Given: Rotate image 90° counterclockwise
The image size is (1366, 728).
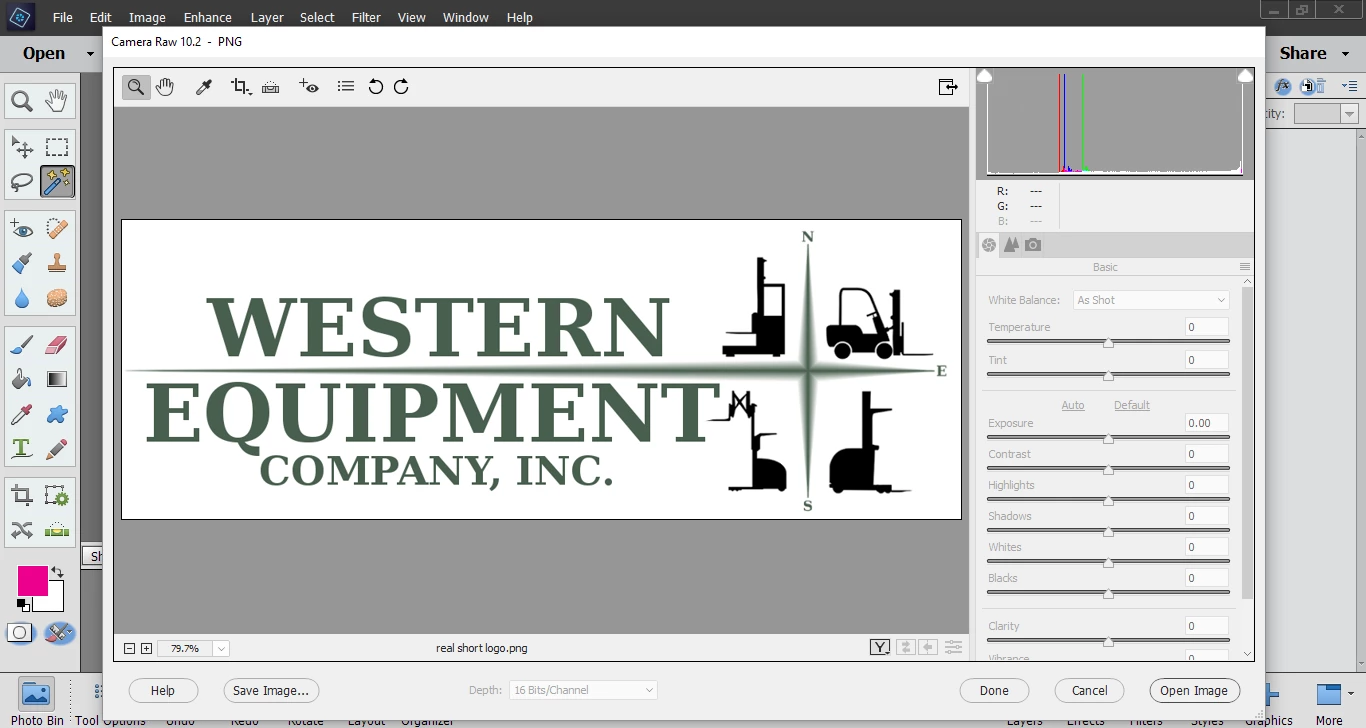Looking at the screenshot, I should (x=376, y=87).
